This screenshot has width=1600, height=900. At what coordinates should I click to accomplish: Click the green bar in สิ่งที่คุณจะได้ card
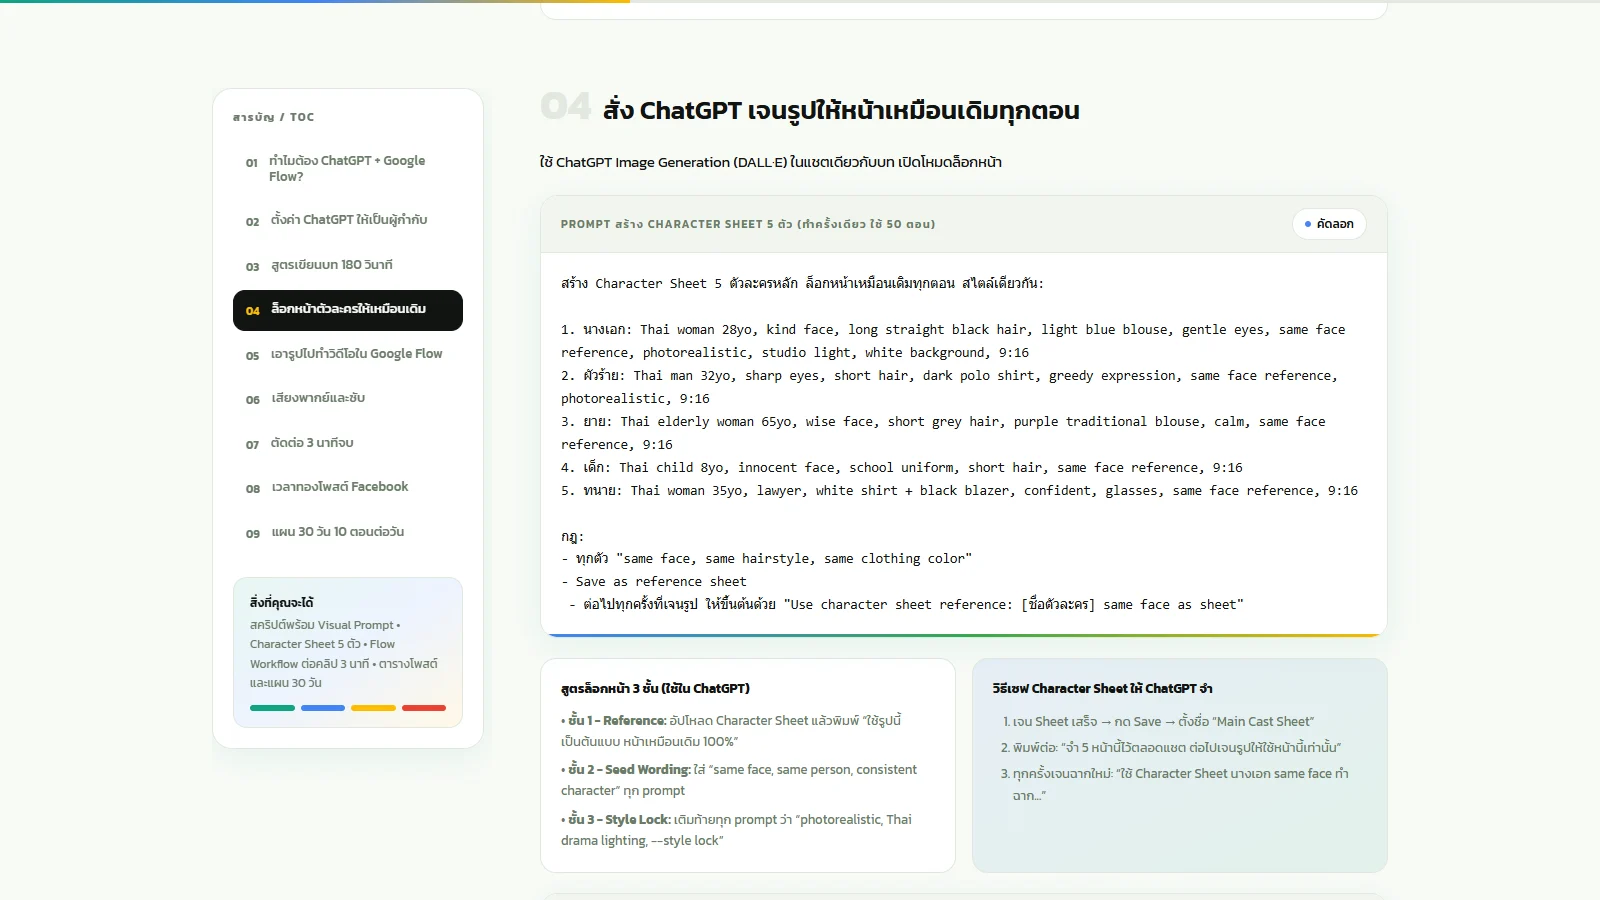click(x=272, y=708)
